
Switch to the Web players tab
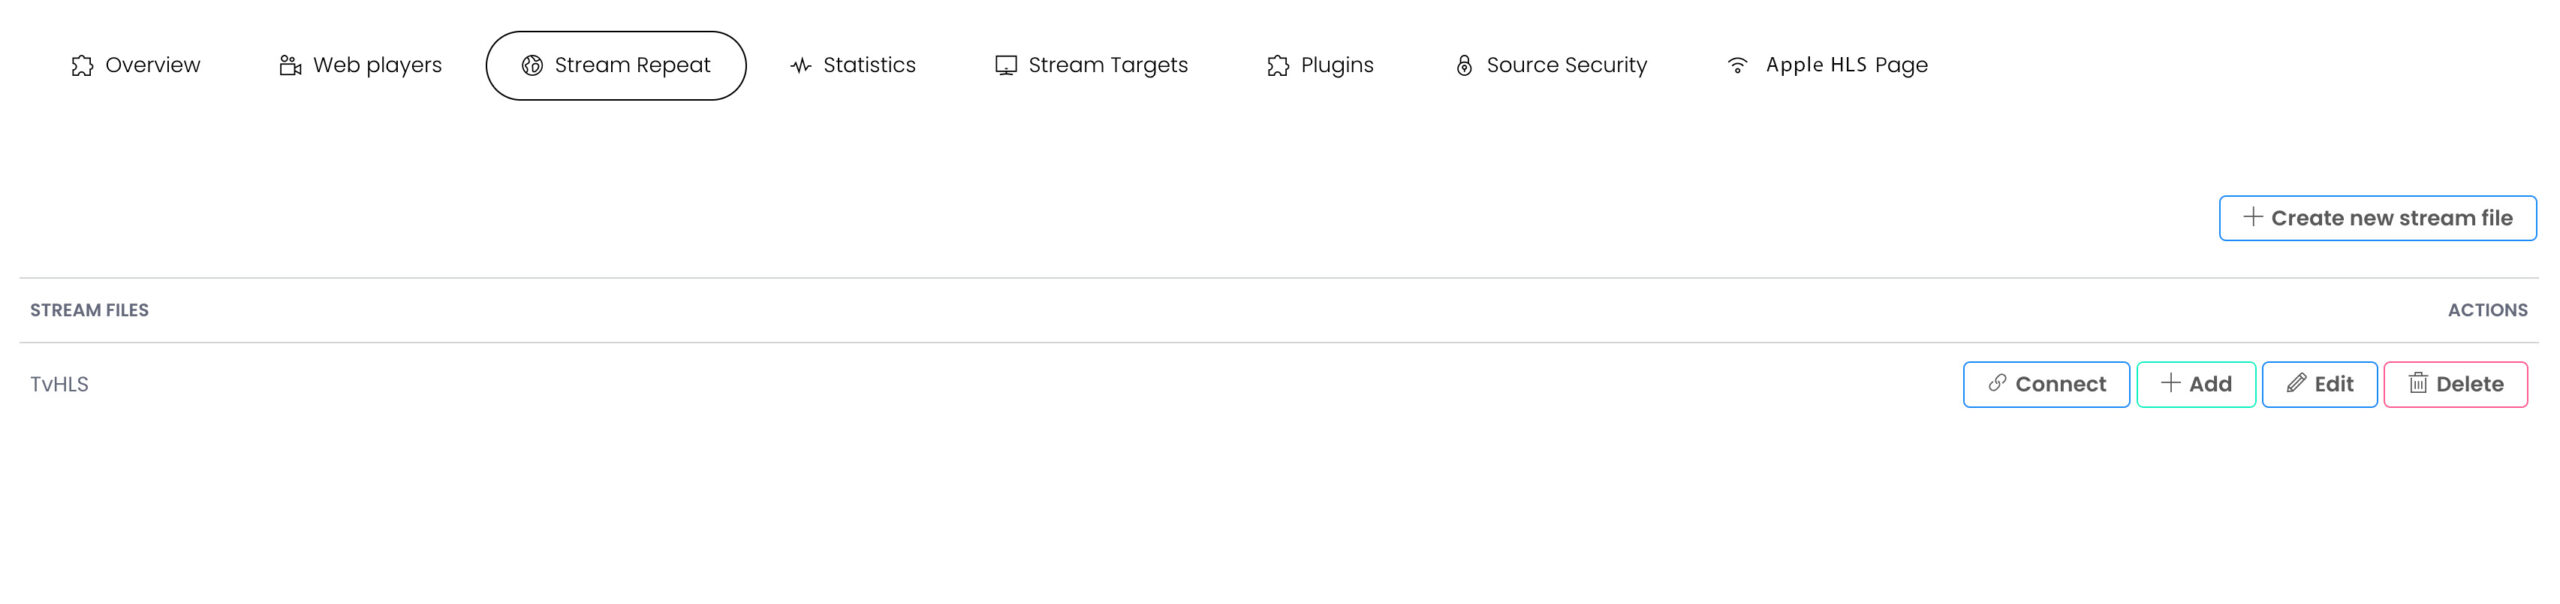tap(376, 66)
